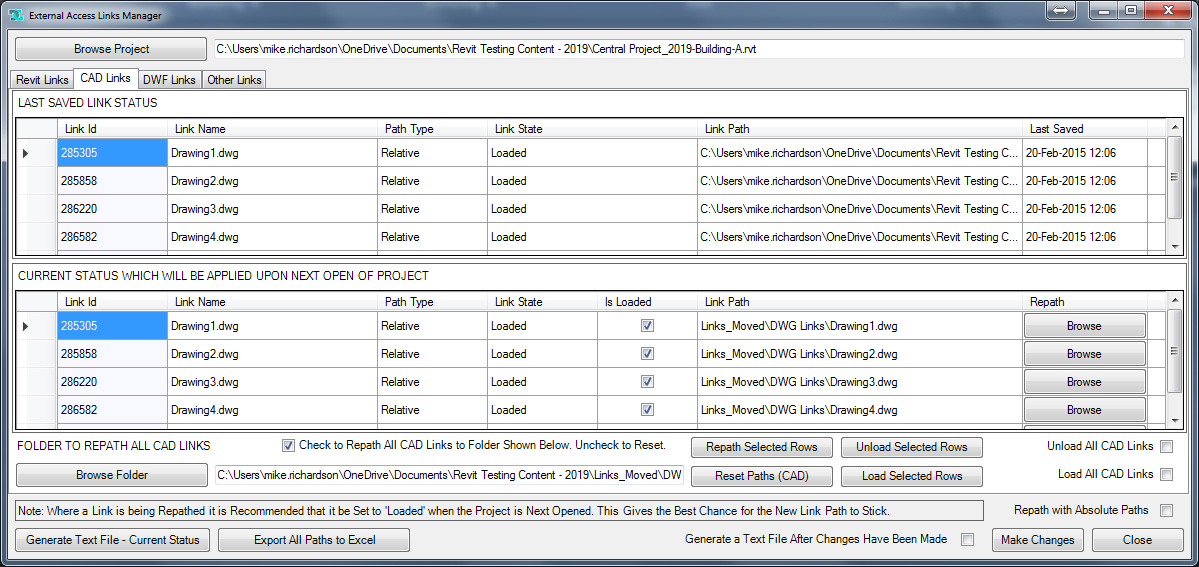
Task: Click Repath Selected Rows button
Action: 762,447
